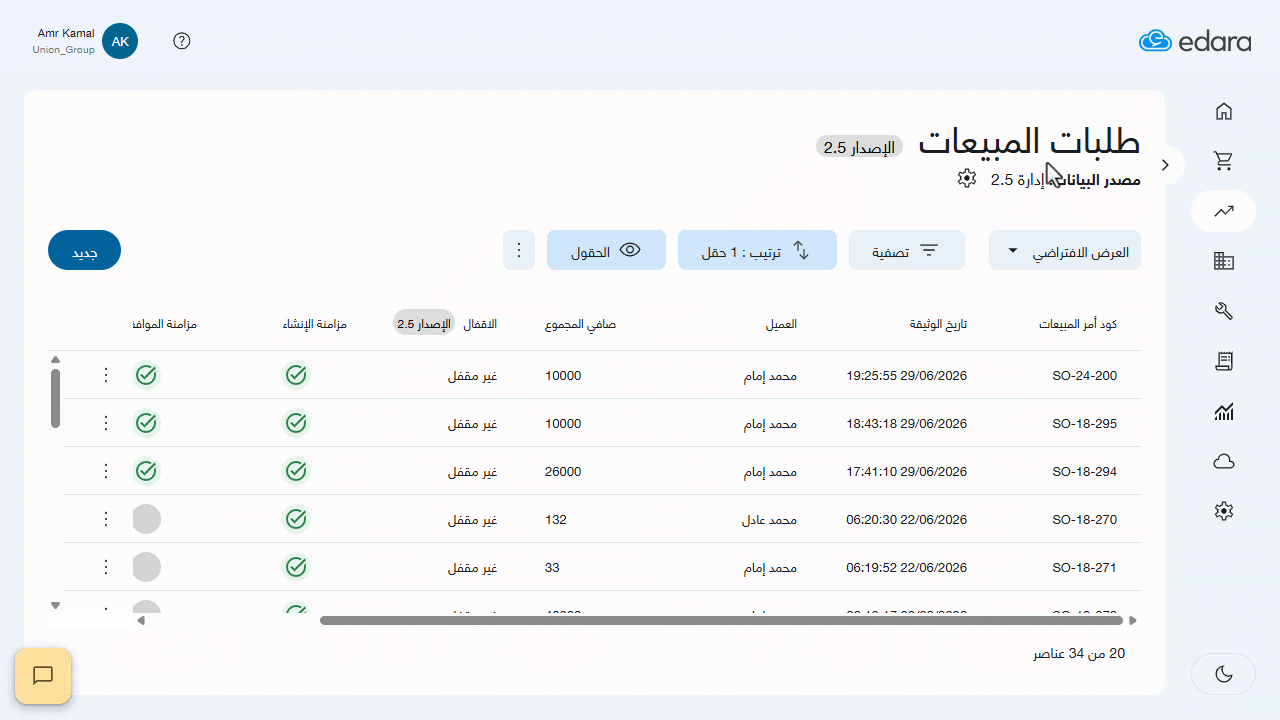Image resolution: width=1280 pixels, height=720 pixels.
Task: Click the horizontal scroll left arrow
Action: click(141, 620)
